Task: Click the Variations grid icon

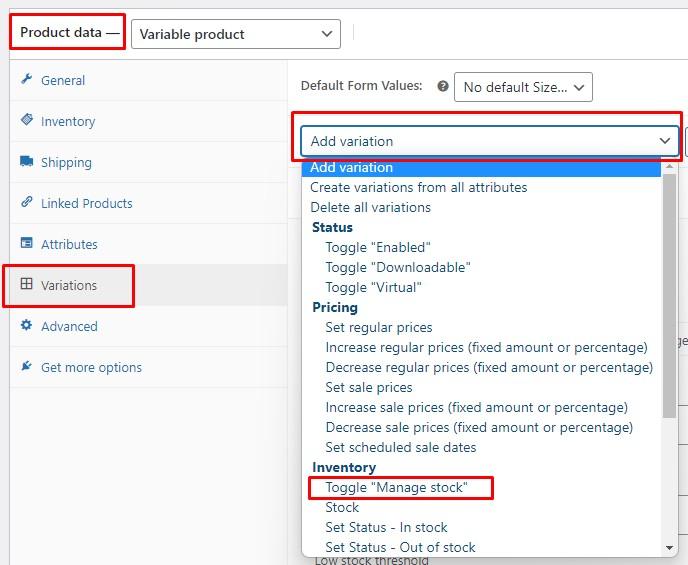Action: [x=27, y=285]
